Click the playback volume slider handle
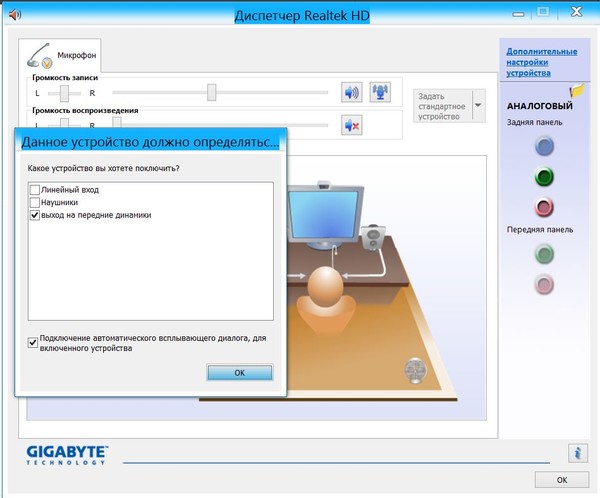The image size is (600, 498). (117, 123)
